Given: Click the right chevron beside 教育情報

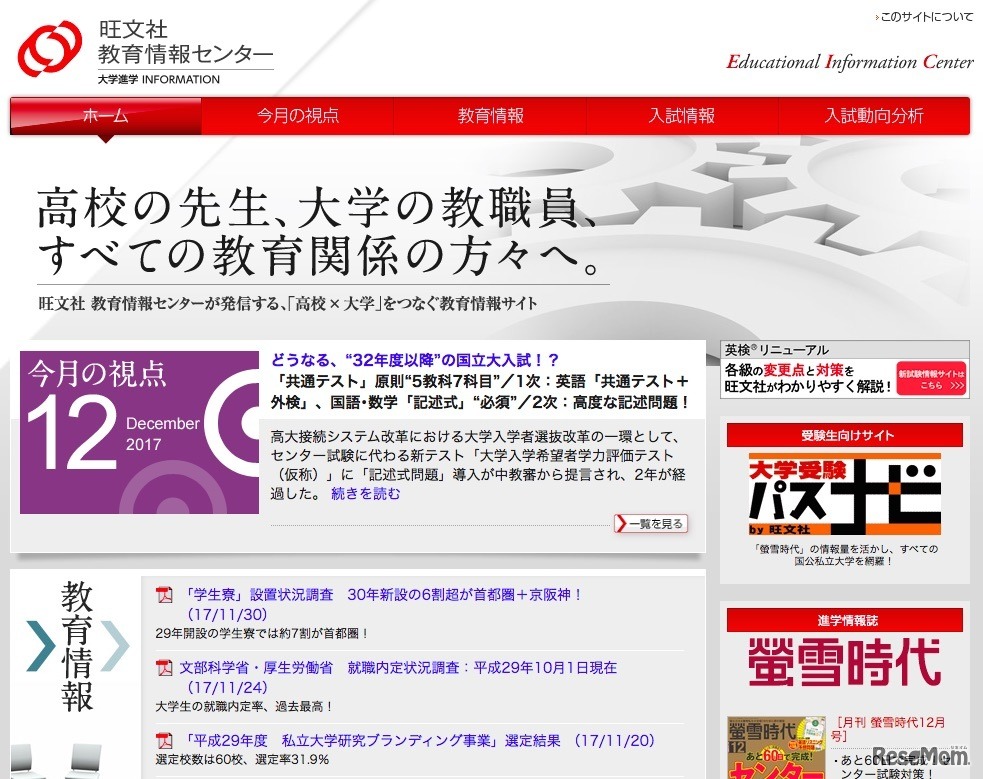Looking at the screenshot, I should click(115, 646).
